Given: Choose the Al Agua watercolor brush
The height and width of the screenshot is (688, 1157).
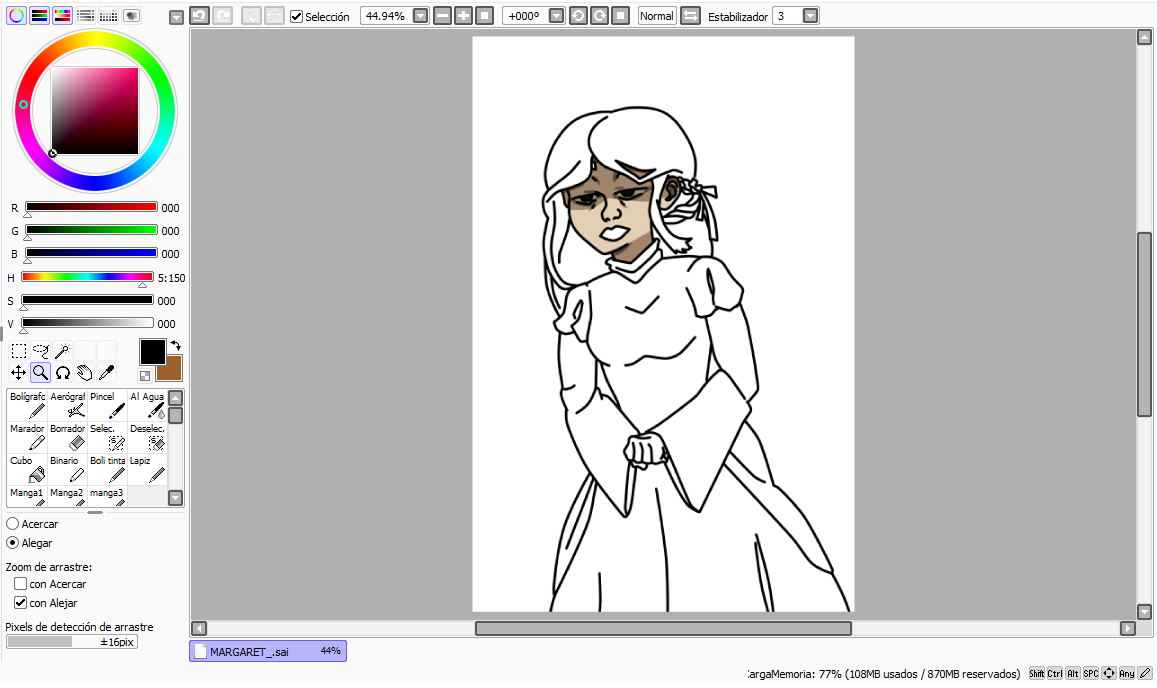Looking at the screenshot, I should [148, 405].
